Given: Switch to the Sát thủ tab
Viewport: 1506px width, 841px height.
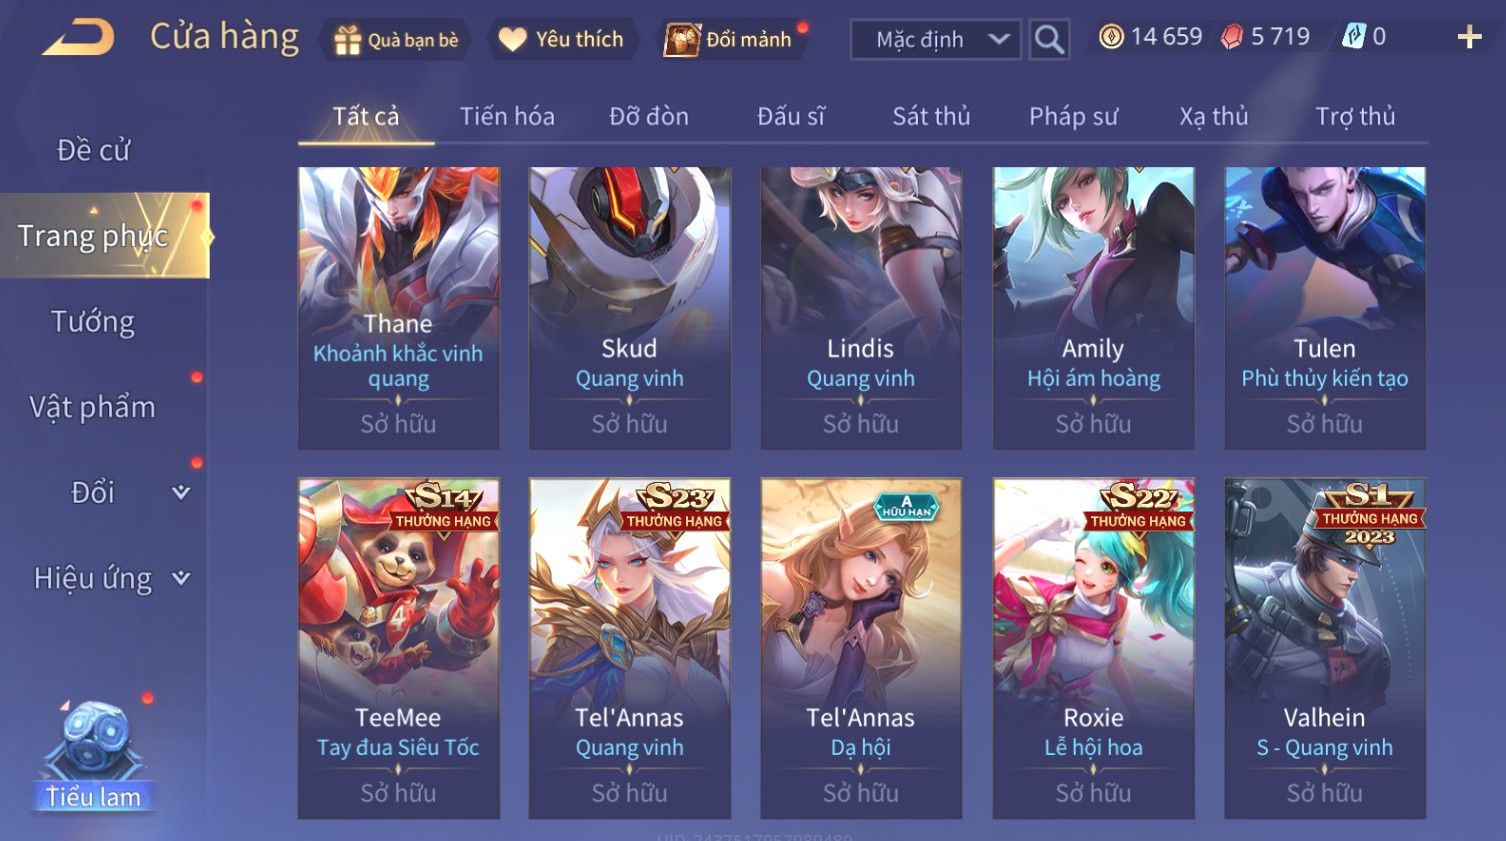Looking at the screenshot, I should click(x=931, y=117).
